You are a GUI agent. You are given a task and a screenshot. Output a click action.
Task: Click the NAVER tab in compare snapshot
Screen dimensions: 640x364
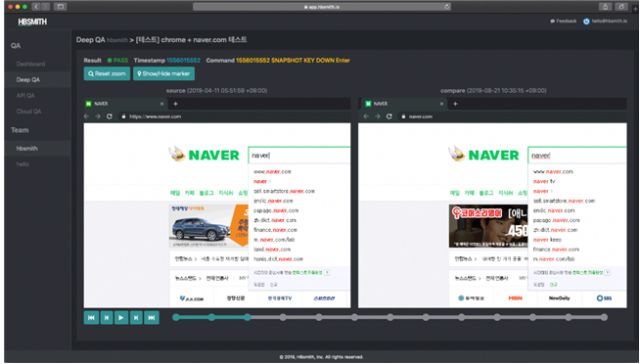pos(404,104)
